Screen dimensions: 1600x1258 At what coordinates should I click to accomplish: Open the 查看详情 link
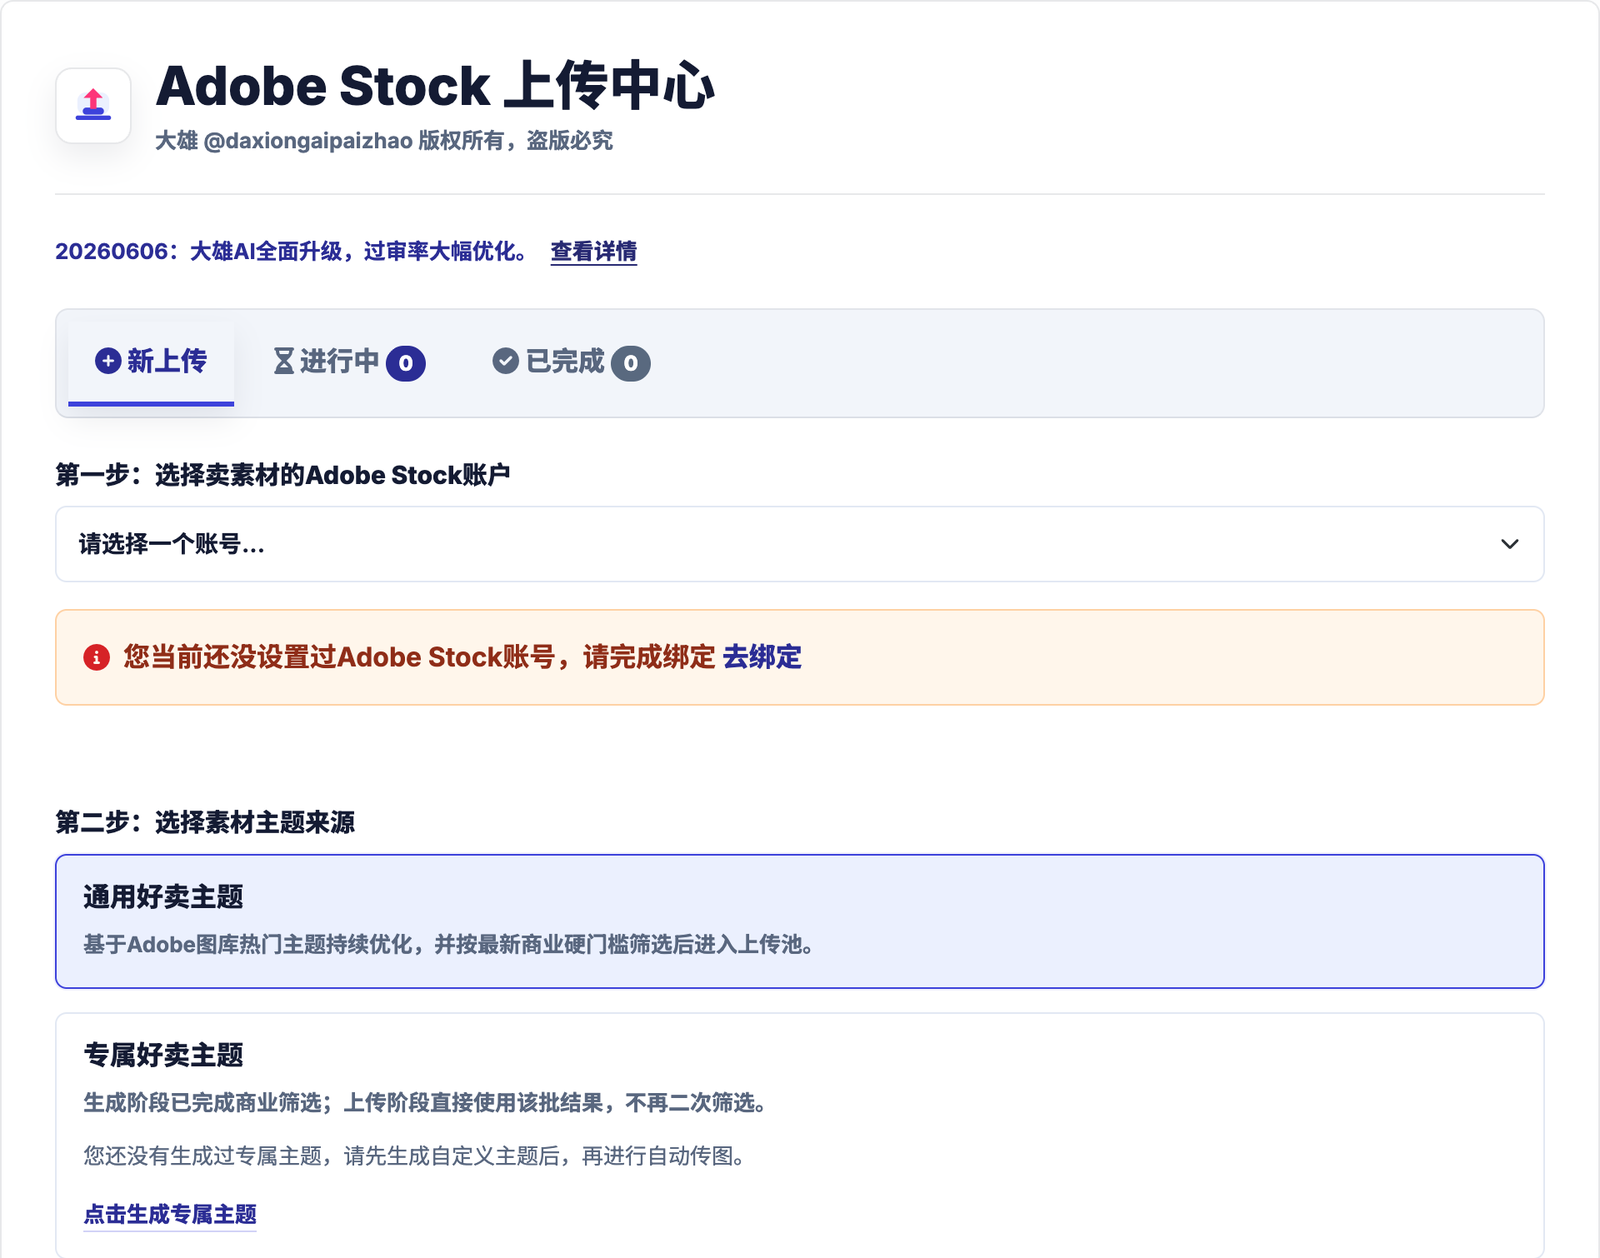[x=594, y=251]
